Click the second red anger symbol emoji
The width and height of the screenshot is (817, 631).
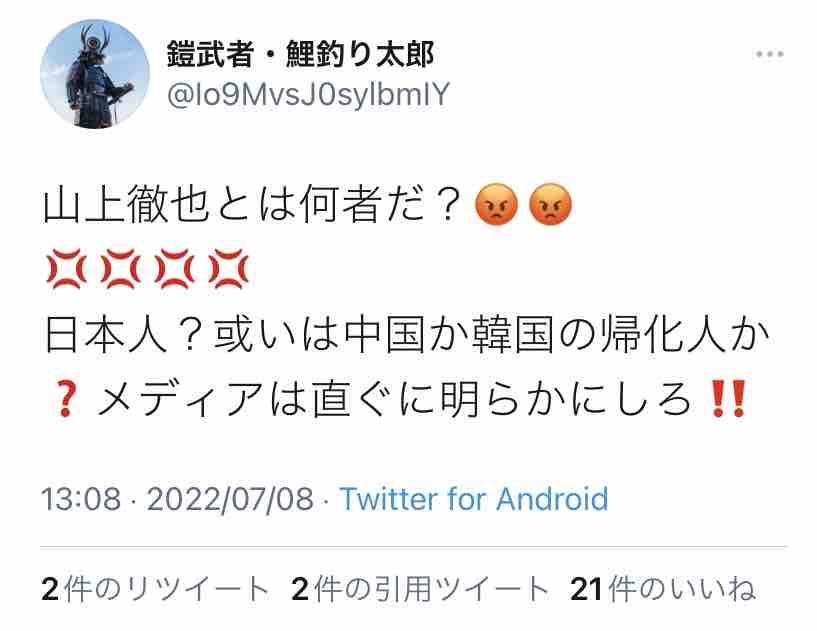[121, 269]
